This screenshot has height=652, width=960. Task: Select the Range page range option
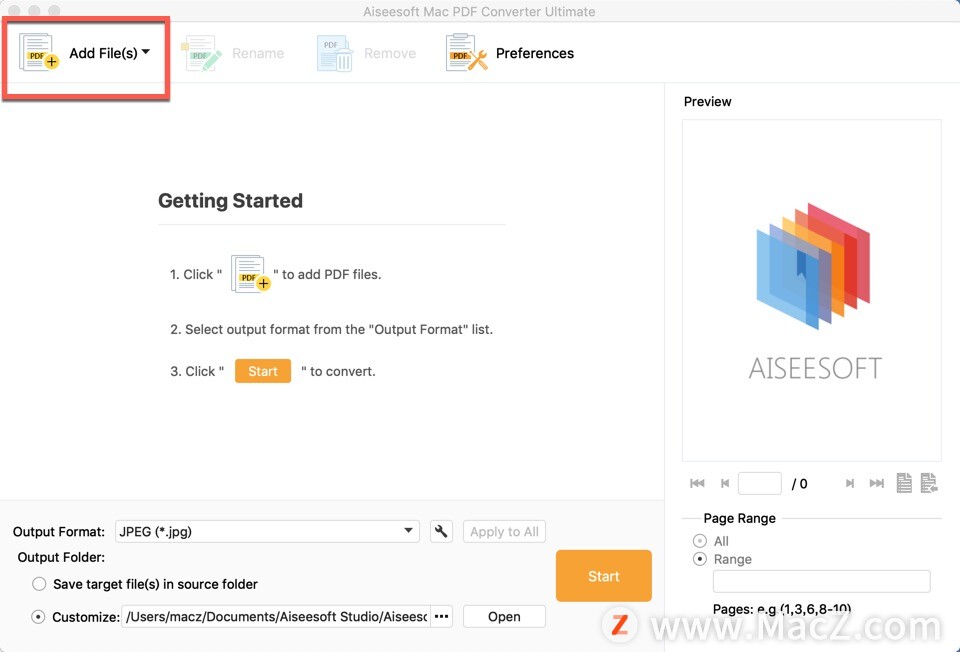coord(700,559)
